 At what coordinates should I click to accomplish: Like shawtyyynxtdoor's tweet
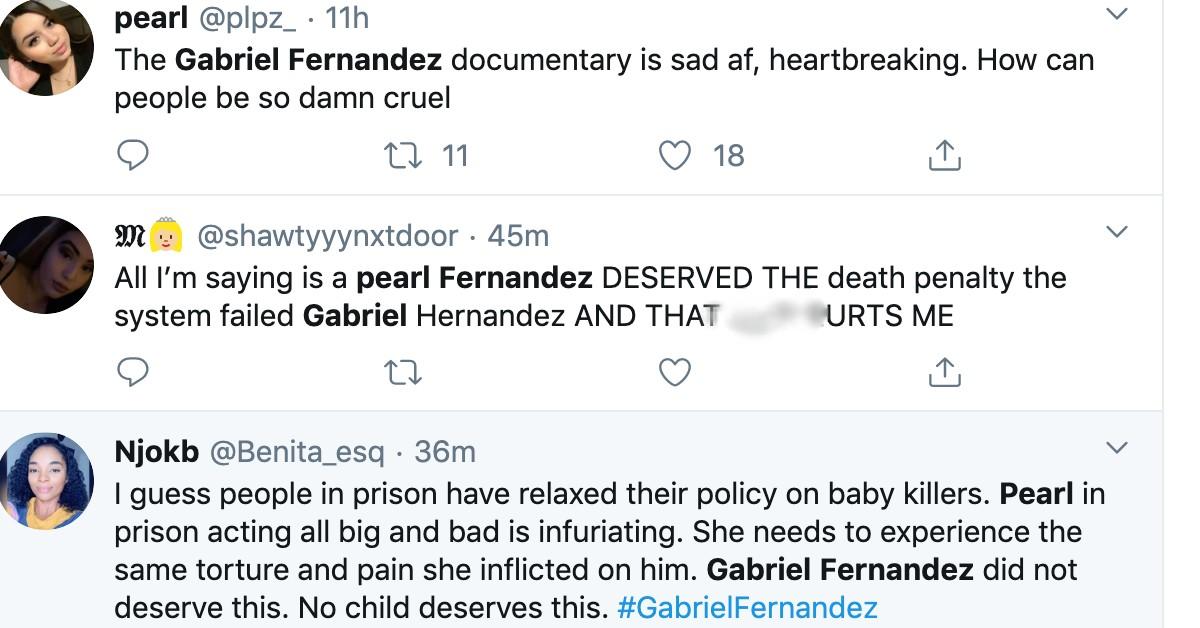pyautogui.click(x=675, y=373)
